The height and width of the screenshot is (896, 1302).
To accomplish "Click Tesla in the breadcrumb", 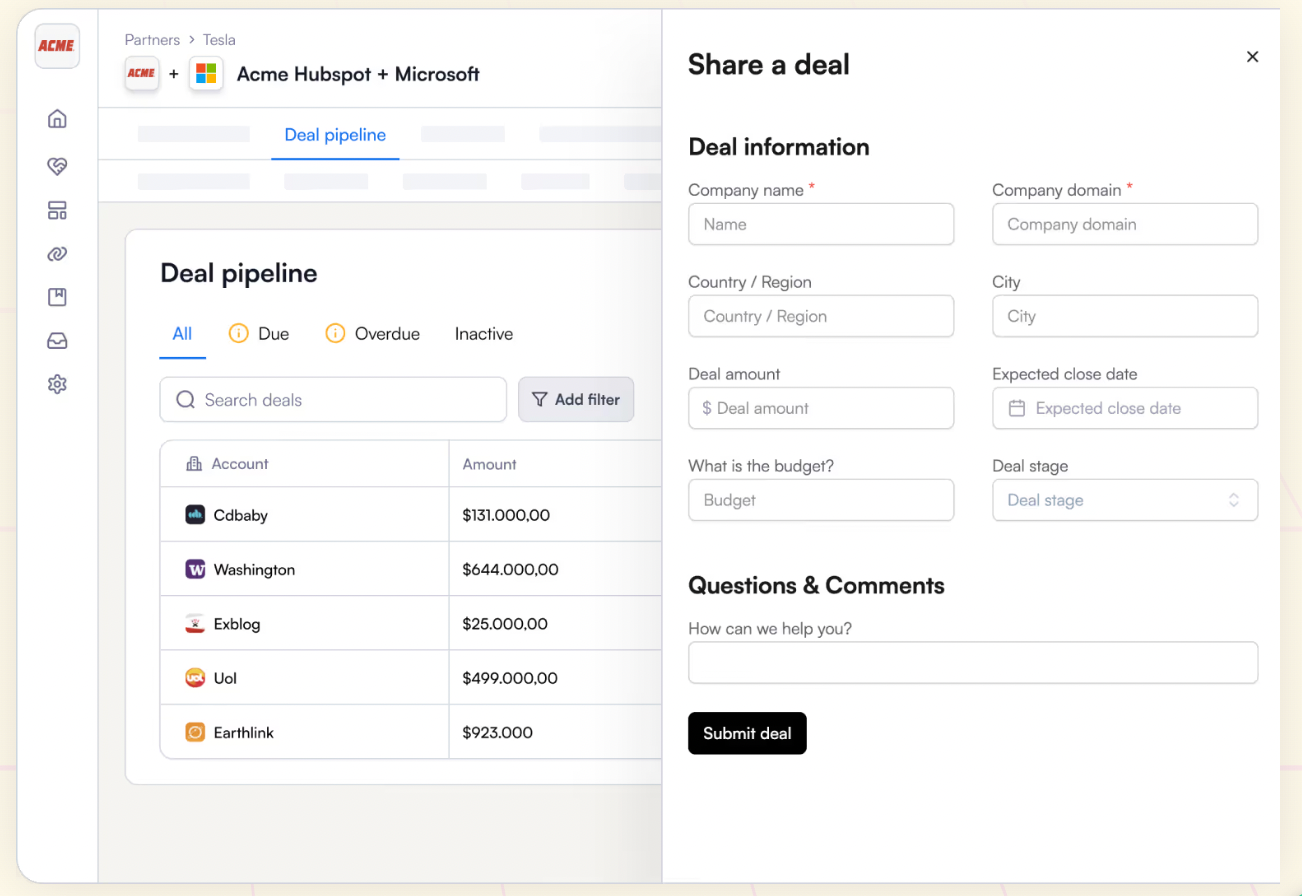I will 219,40.
